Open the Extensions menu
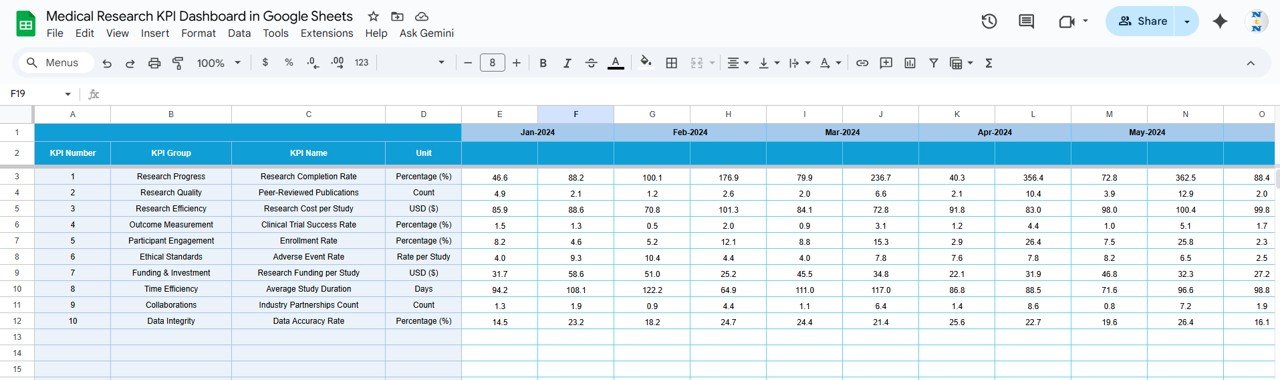 tap(327, 33)
